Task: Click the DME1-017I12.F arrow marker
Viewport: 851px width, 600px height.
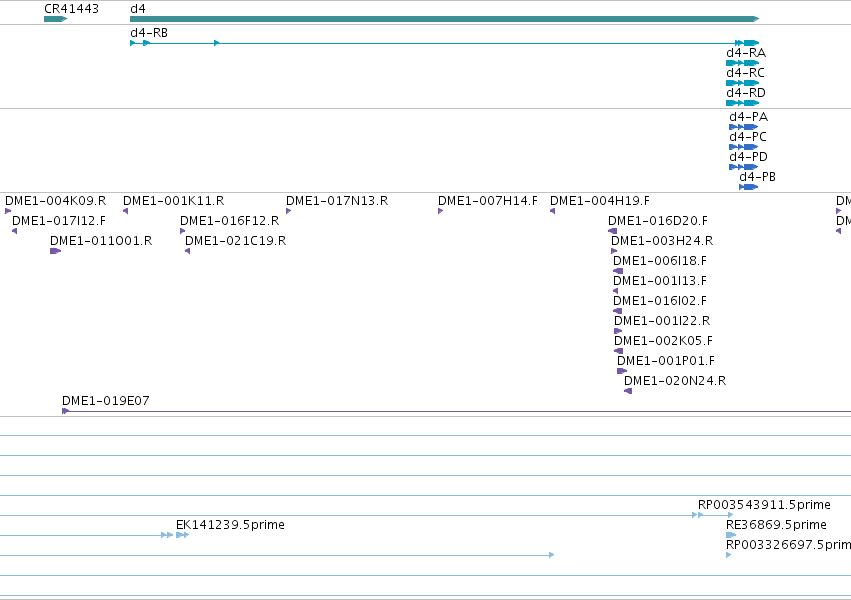Action: 15,231
